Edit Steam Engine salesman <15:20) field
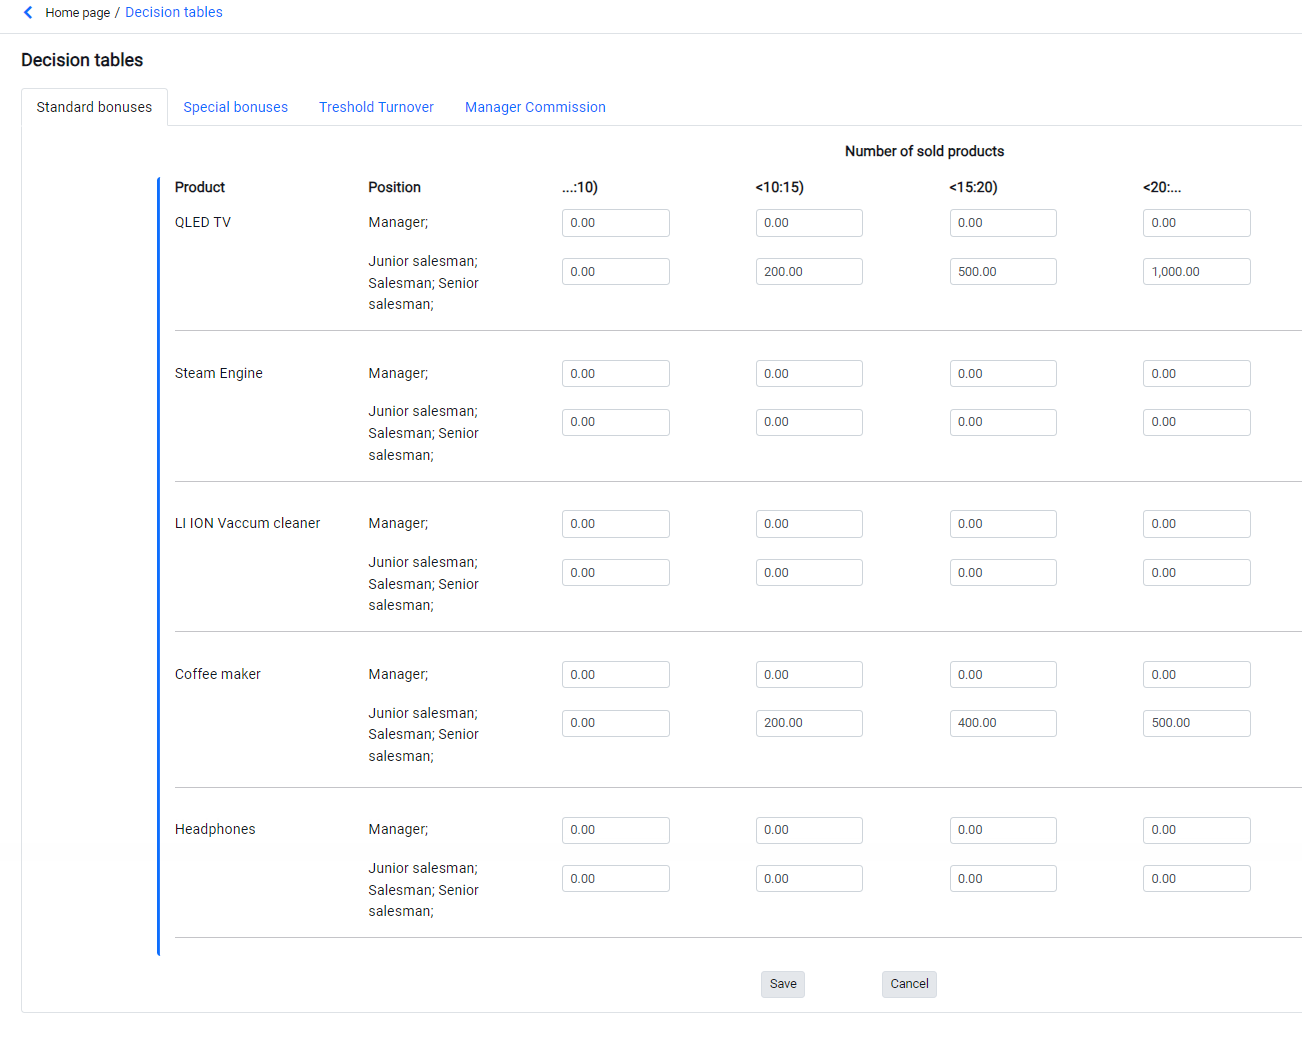Image resolution: width=1302 pixels, height=1045 pixels. [1003, 422]
